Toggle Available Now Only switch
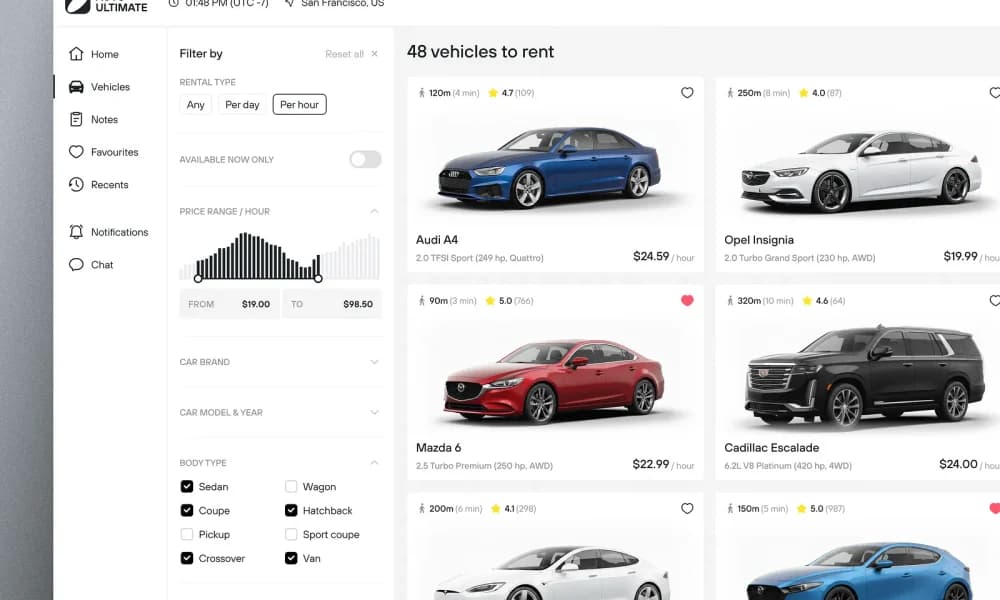This screenshot has height=600, width=1000. click(365, 159)
